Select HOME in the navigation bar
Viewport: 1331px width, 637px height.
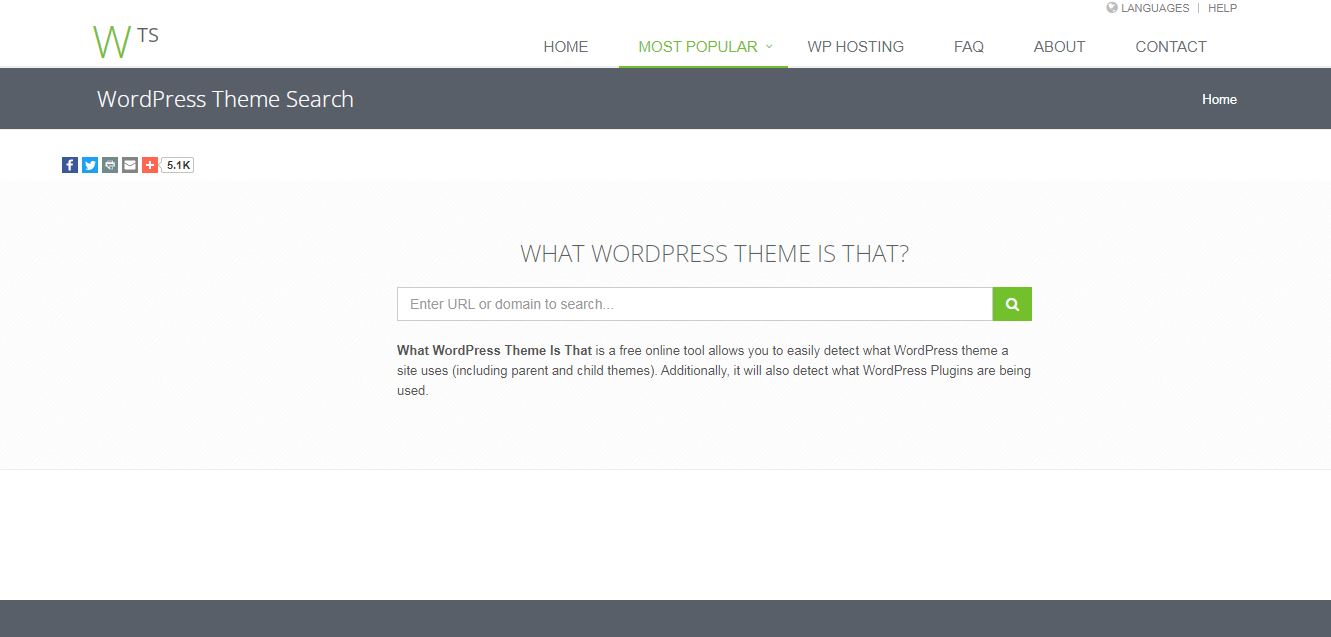565,46
